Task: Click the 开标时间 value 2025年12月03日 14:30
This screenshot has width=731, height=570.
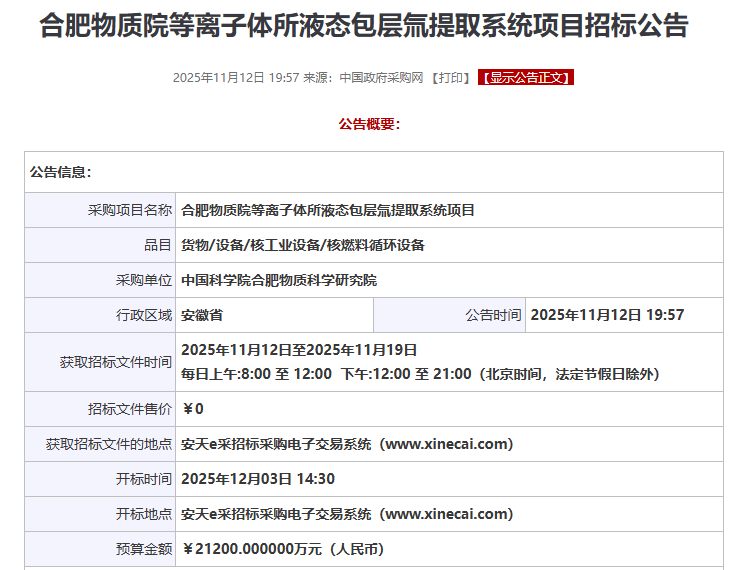Action: (x=258, y=479)
